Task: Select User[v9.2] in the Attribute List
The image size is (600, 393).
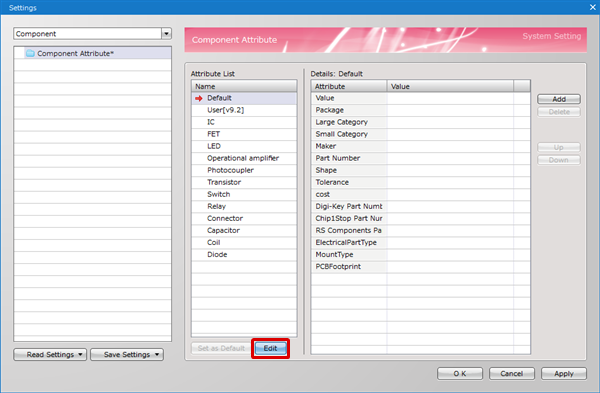Action: (244, 110)
